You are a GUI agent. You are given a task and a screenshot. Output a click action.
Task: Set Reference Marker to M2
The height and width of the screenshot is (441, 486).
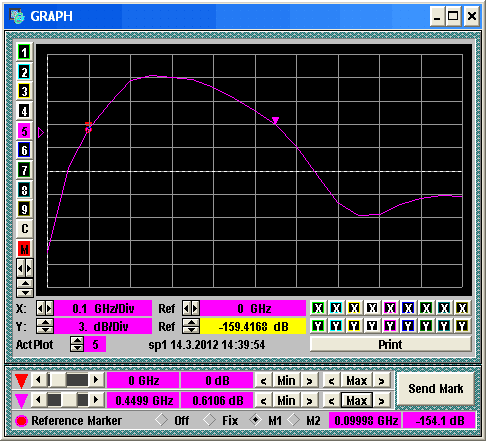(294, 420)
